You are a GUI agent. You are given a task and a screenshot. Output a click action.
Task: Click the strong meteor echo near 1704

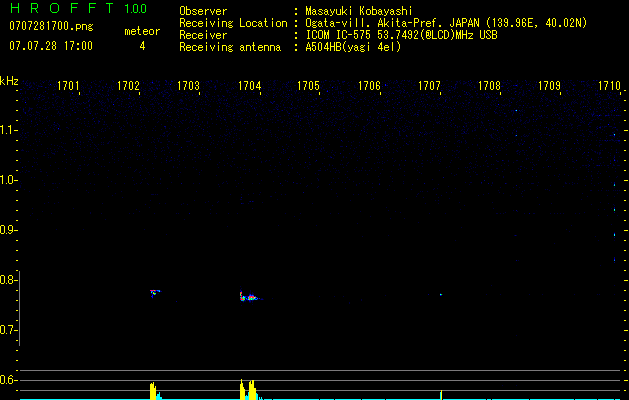tap(250, 297)
